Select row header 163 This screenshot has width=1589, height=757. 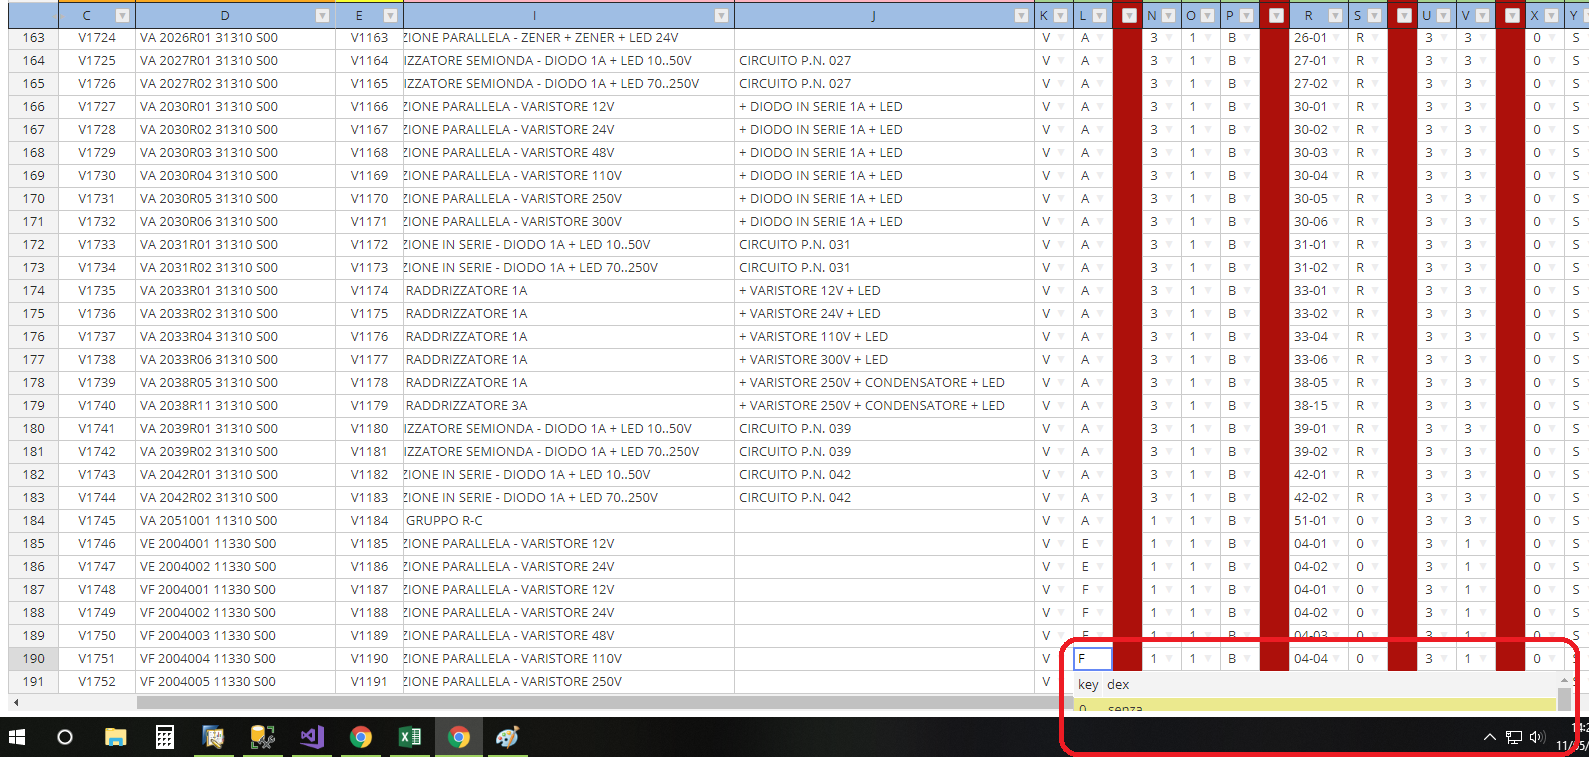point(33,38)
